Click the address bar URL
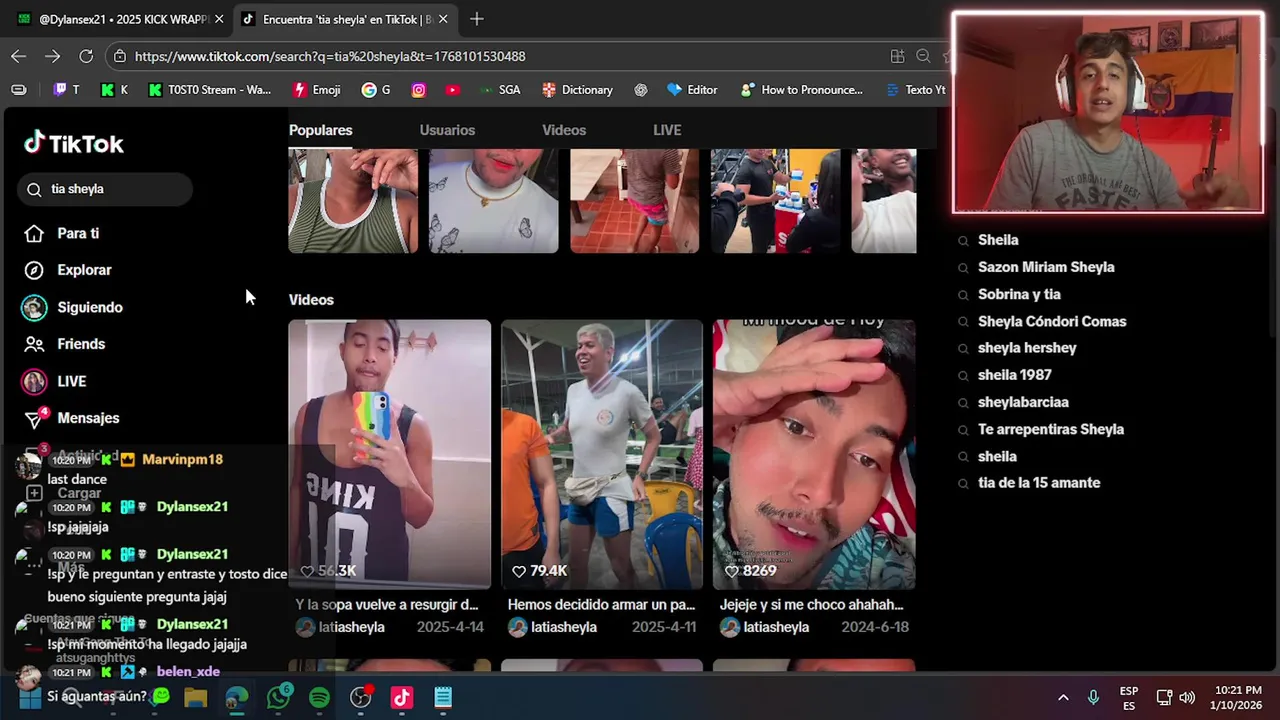The image size is (1280, 720). [x=330, y=56]
